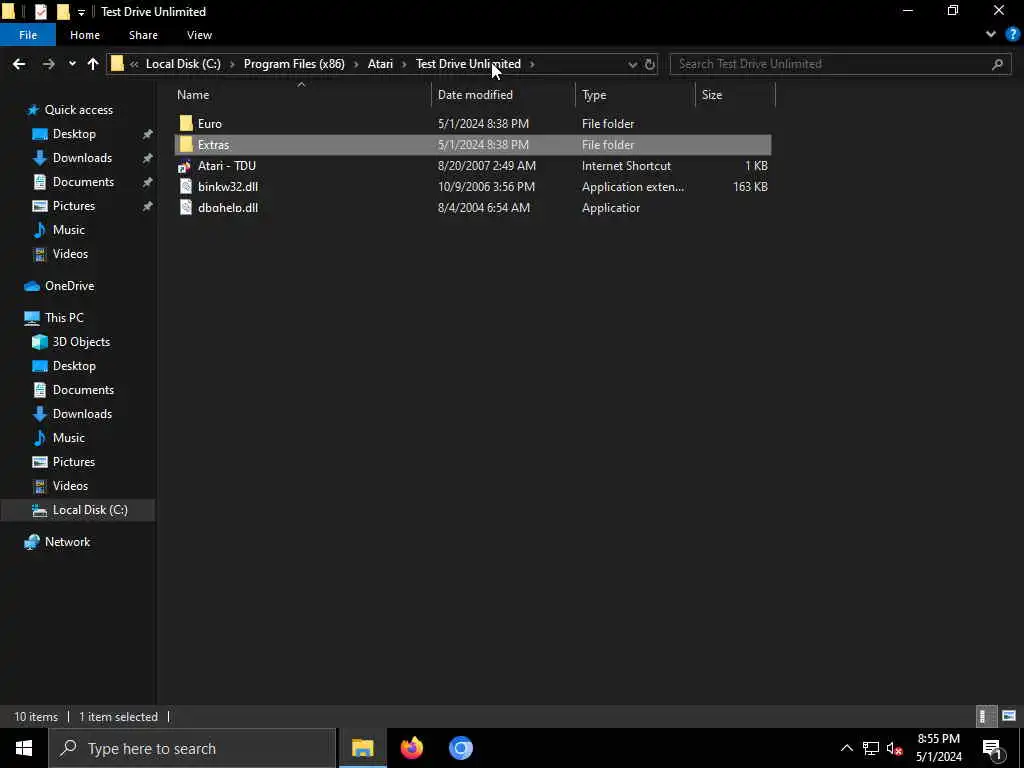
Task: Sort by the Name column header
Action: click(x=193, y=95)
